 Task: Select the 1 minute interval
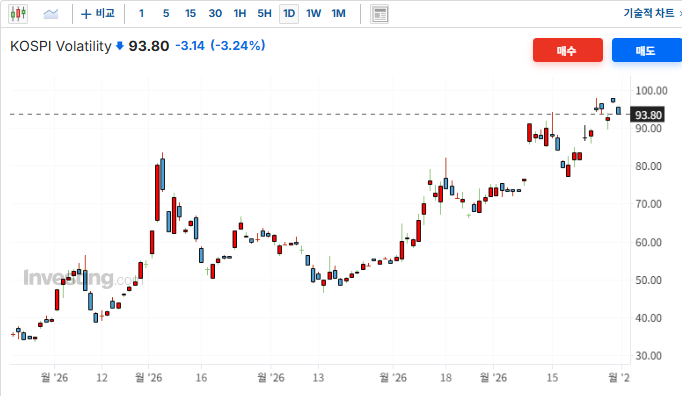(x=141, y=13)
